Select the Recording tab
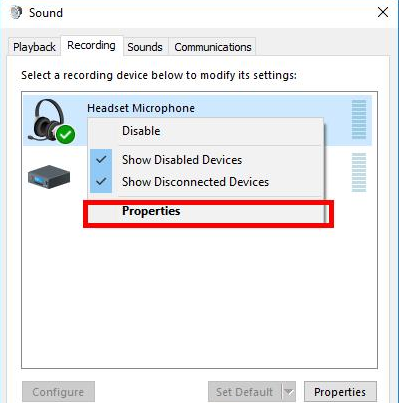 91,45
